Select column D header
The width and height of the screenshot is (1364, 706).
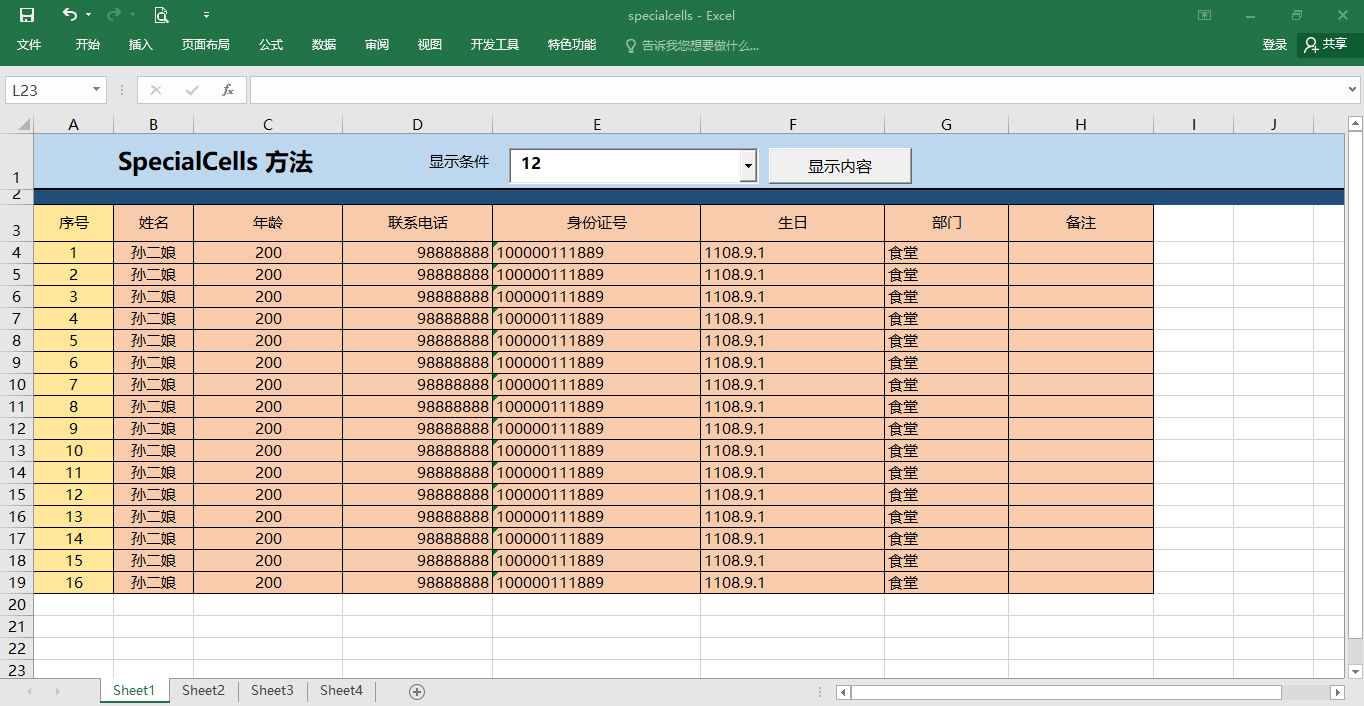click(x=417, y=125)
